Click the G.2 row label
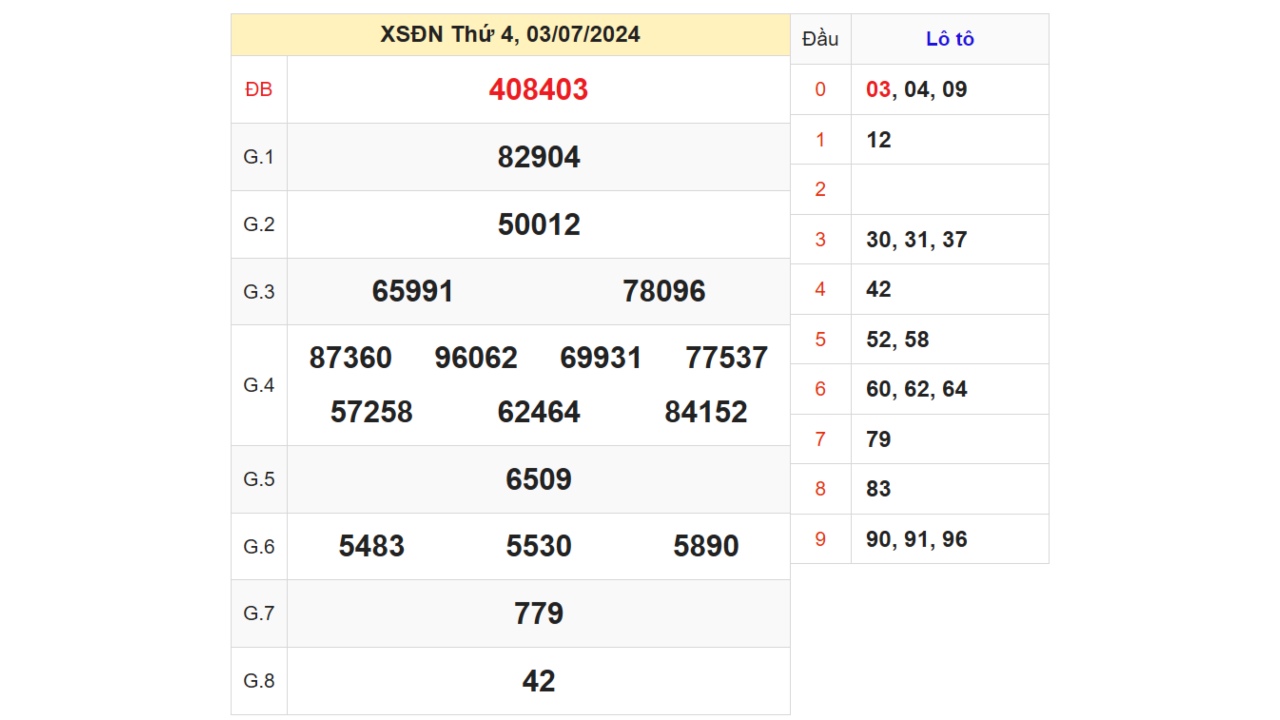This screenshot has width=1280, height=720. [259, 224]
